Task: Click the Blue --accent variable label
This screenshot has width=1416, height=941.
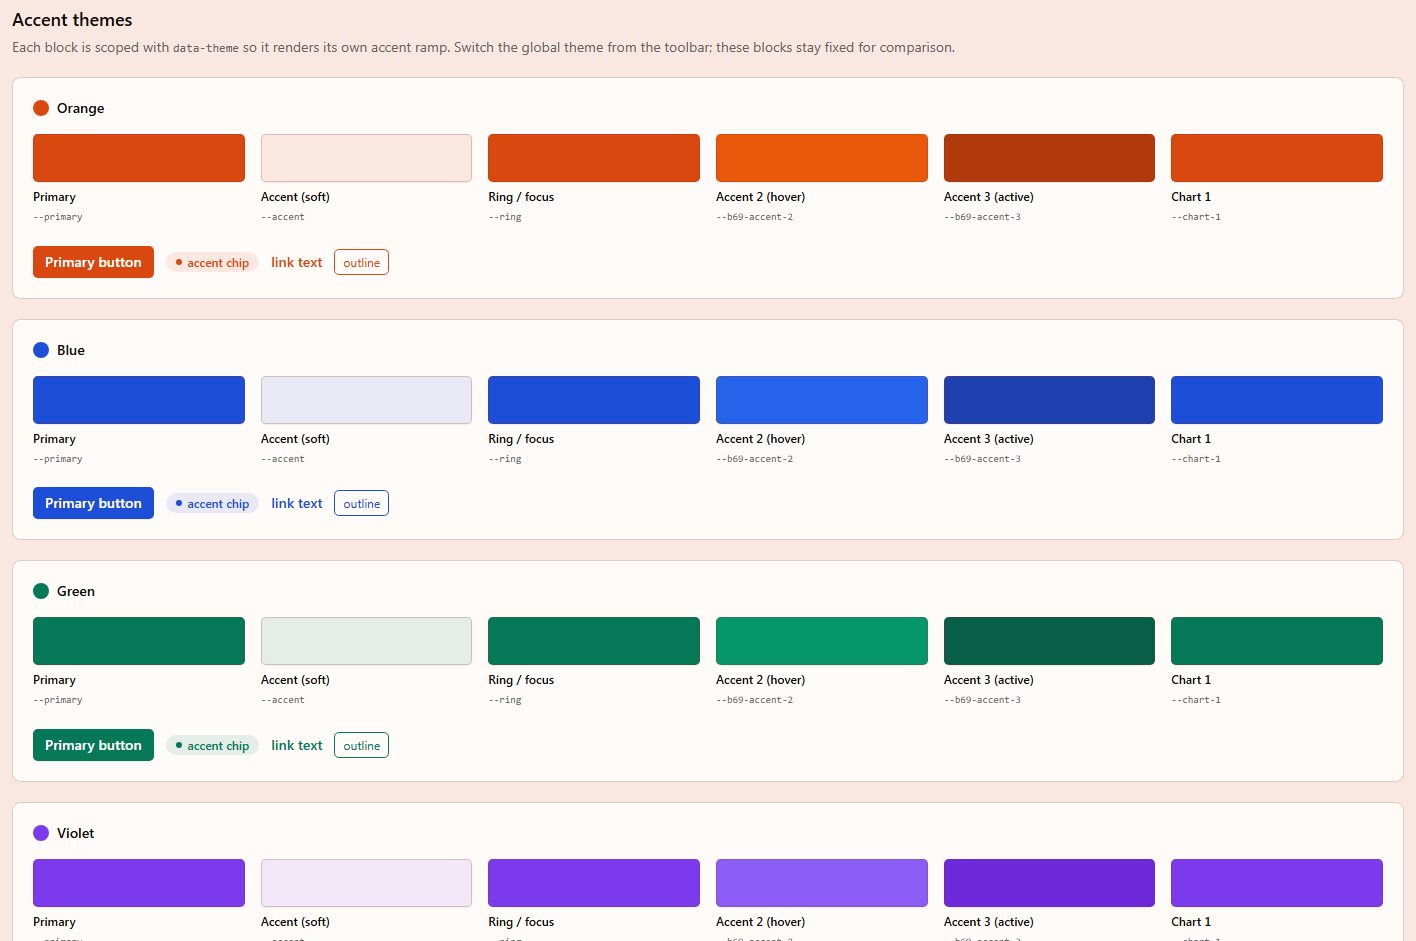Action: coord(283,459)
